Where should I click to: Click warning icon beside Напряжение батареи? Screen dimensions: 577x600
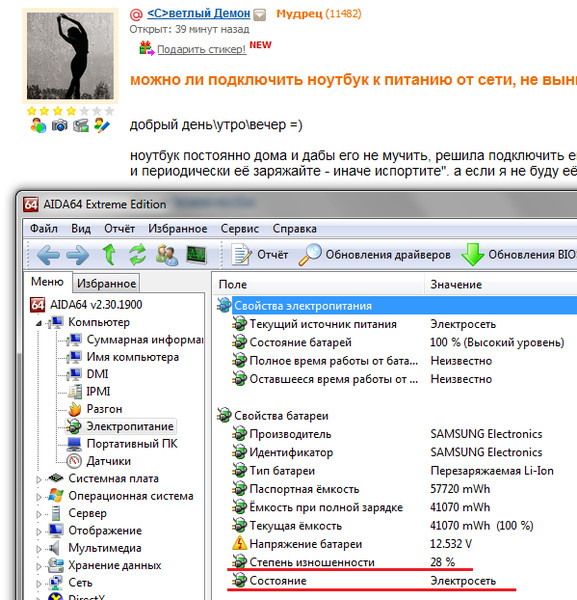(x=240, y=543)
